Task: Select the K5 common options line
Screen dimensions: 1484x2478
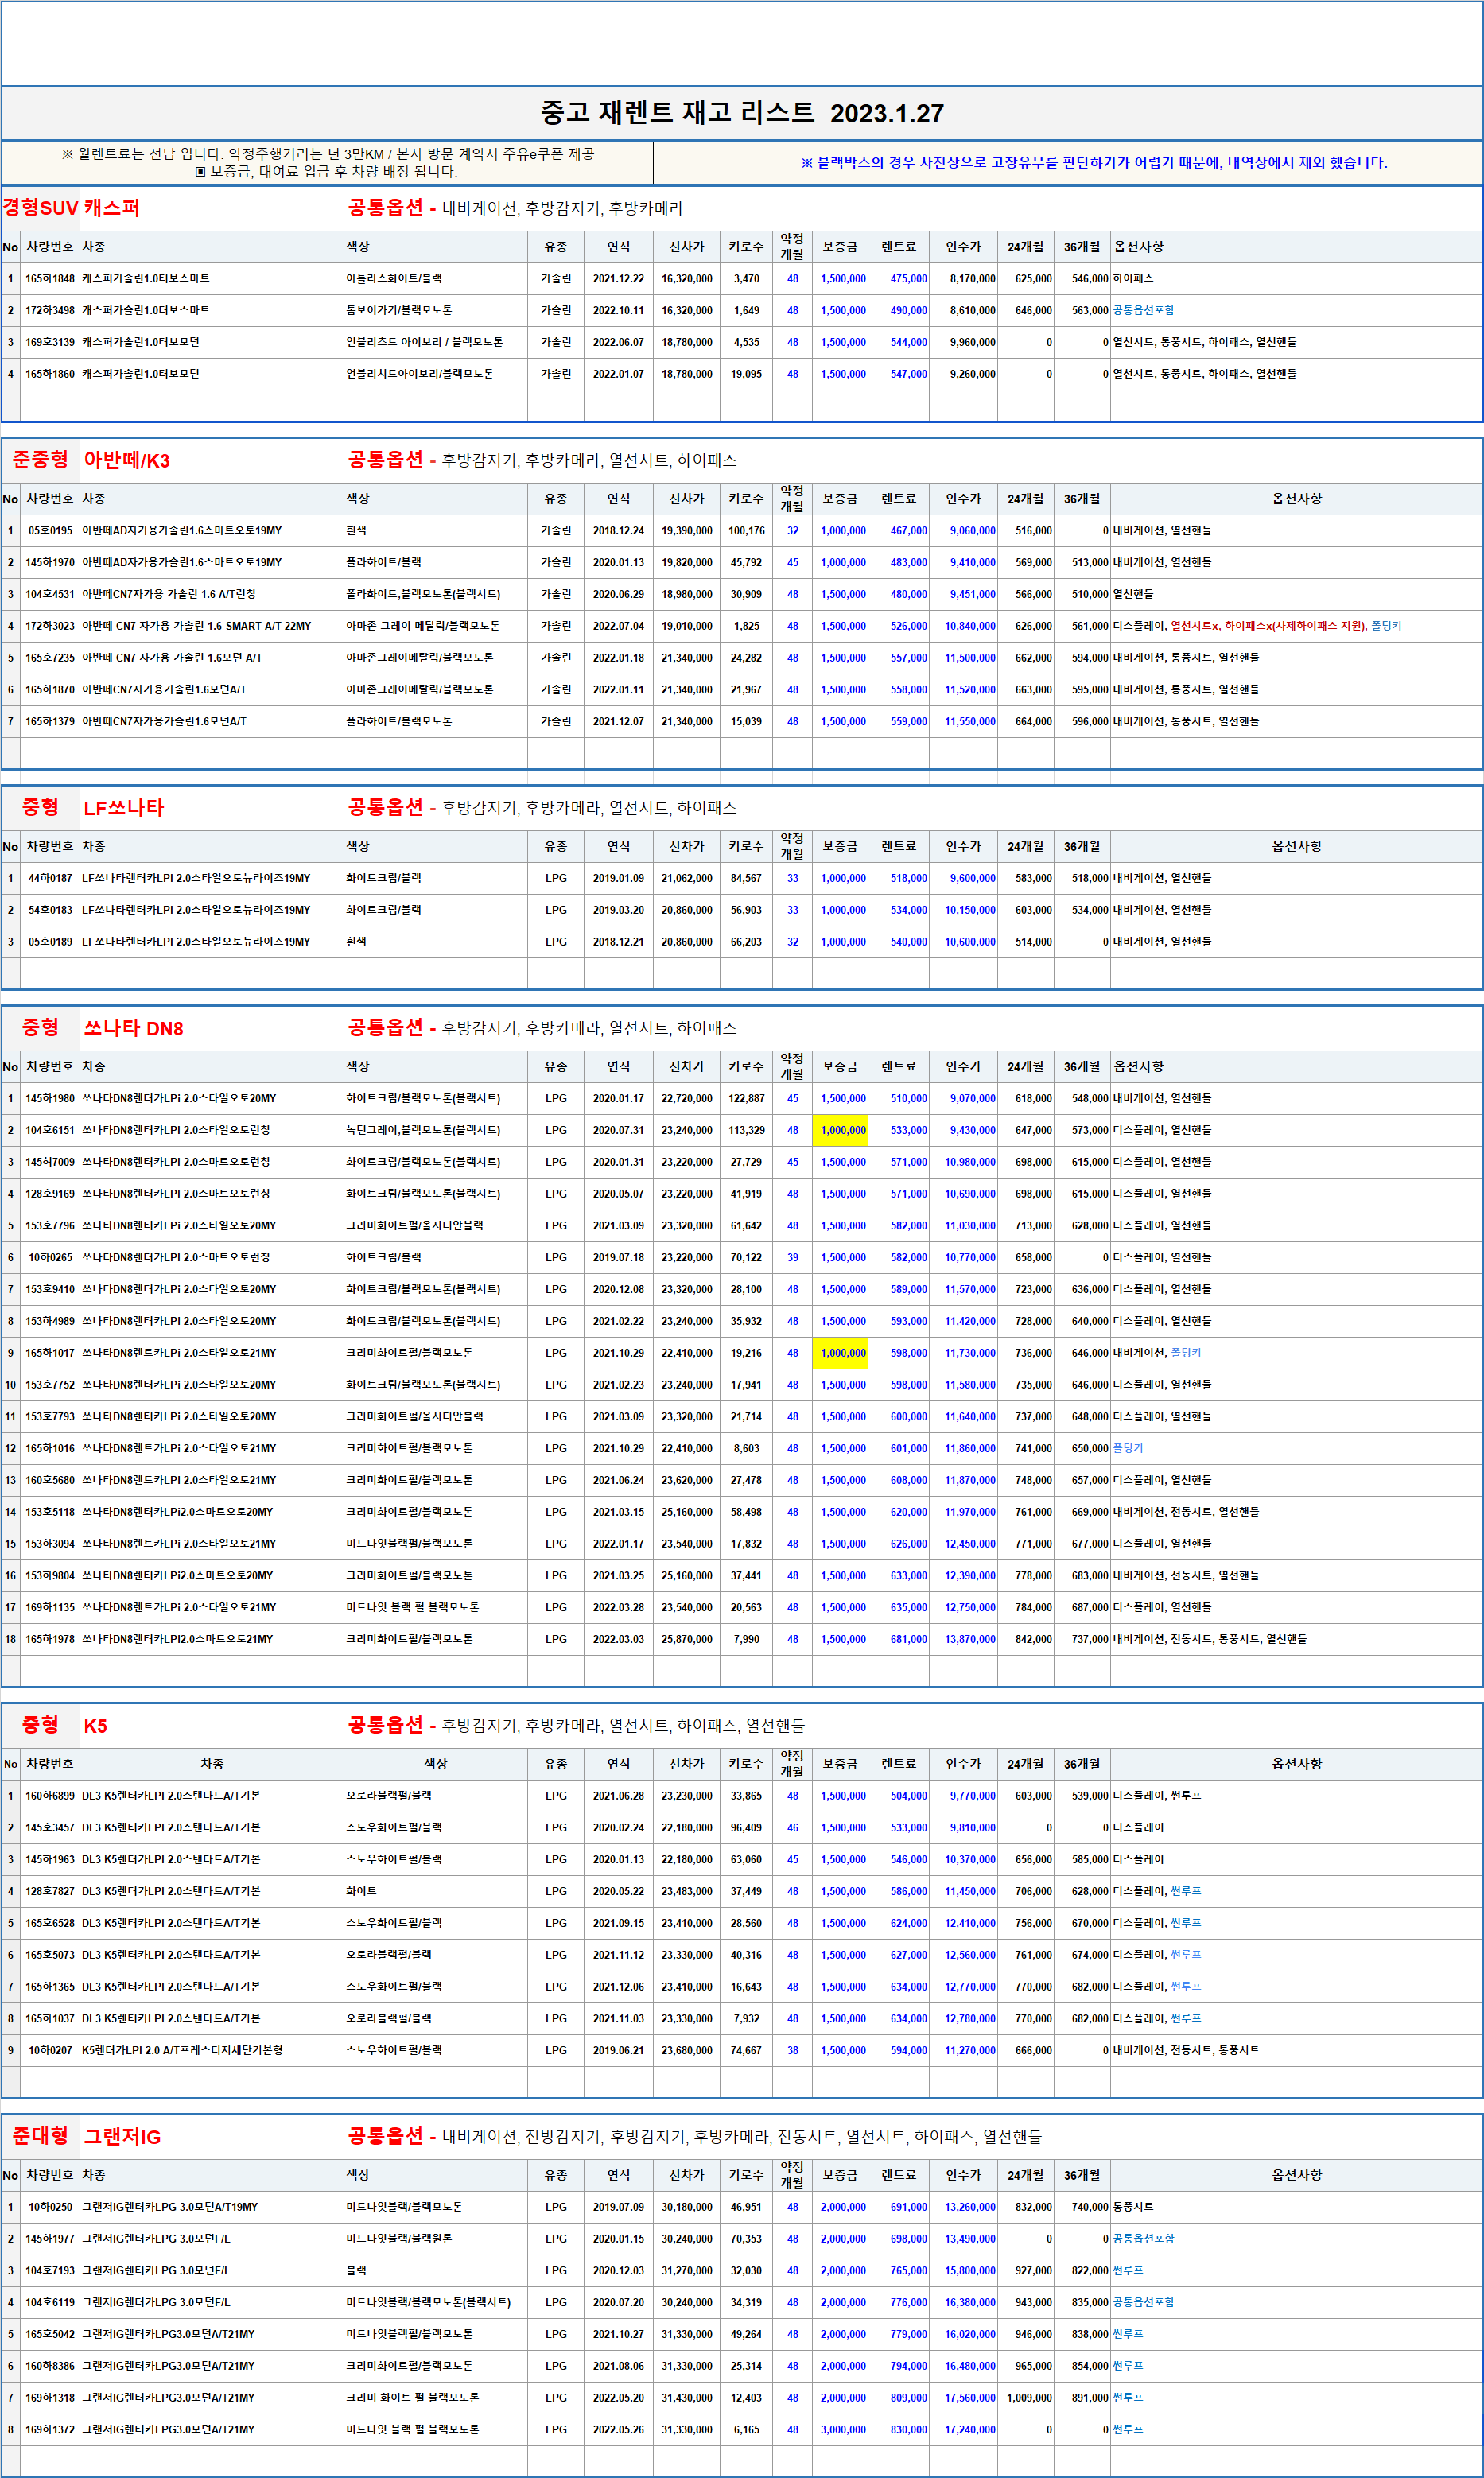Action: coord(576,1725)
